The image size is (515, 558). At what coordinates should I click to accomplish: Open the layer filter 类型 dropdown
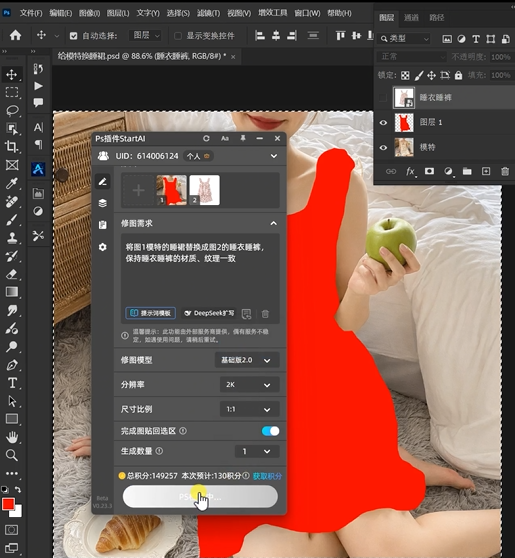[404, 38]
